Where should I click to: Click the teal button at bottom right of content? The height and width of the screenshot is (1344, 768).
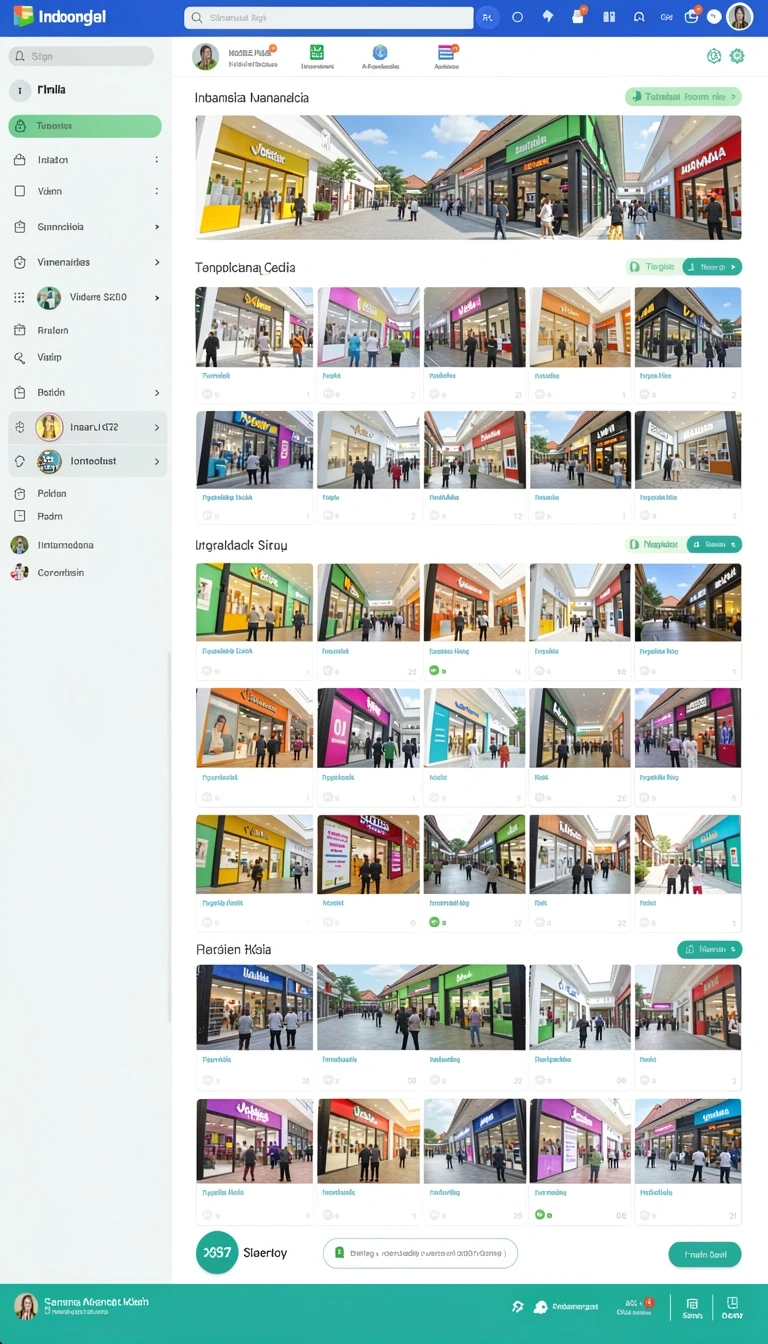coord(705,1254)
